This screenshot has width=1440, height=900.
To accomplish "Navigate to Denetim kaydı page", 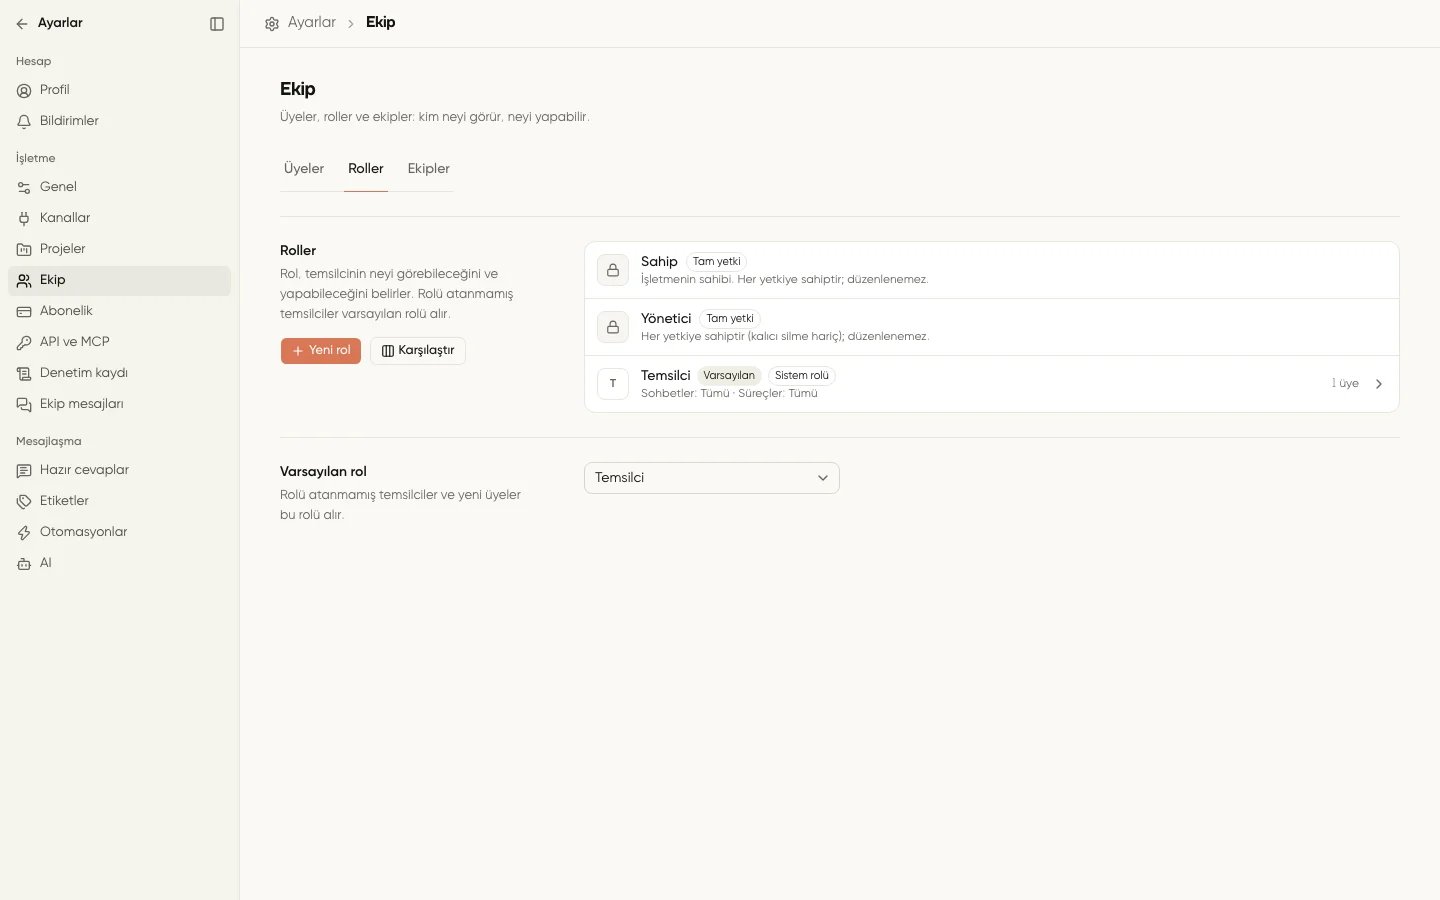I will tap(119, 374).
